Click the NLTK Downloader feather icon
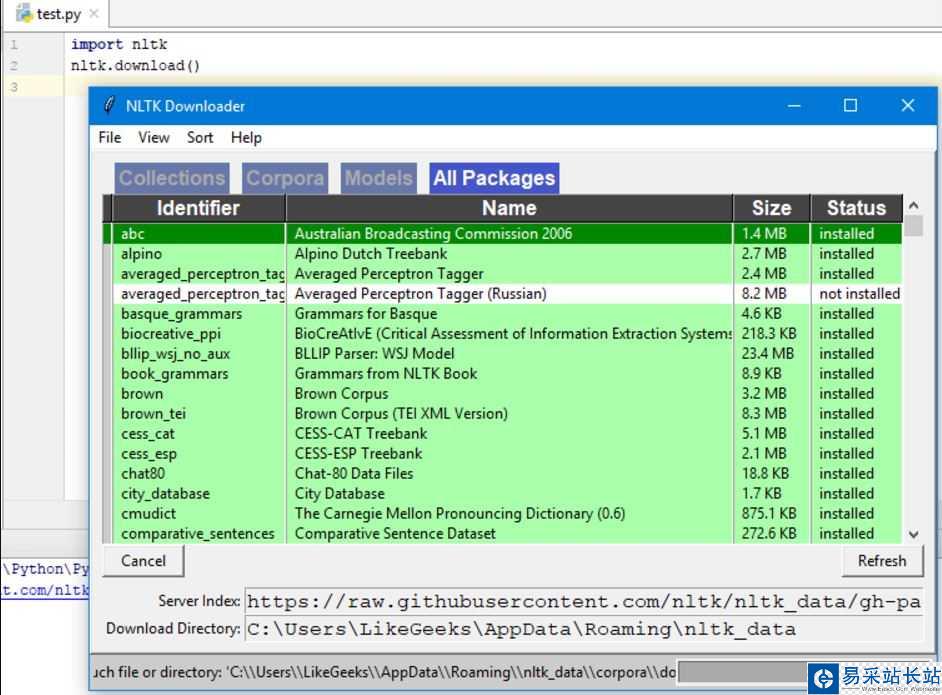 click(x=109, y=106)
